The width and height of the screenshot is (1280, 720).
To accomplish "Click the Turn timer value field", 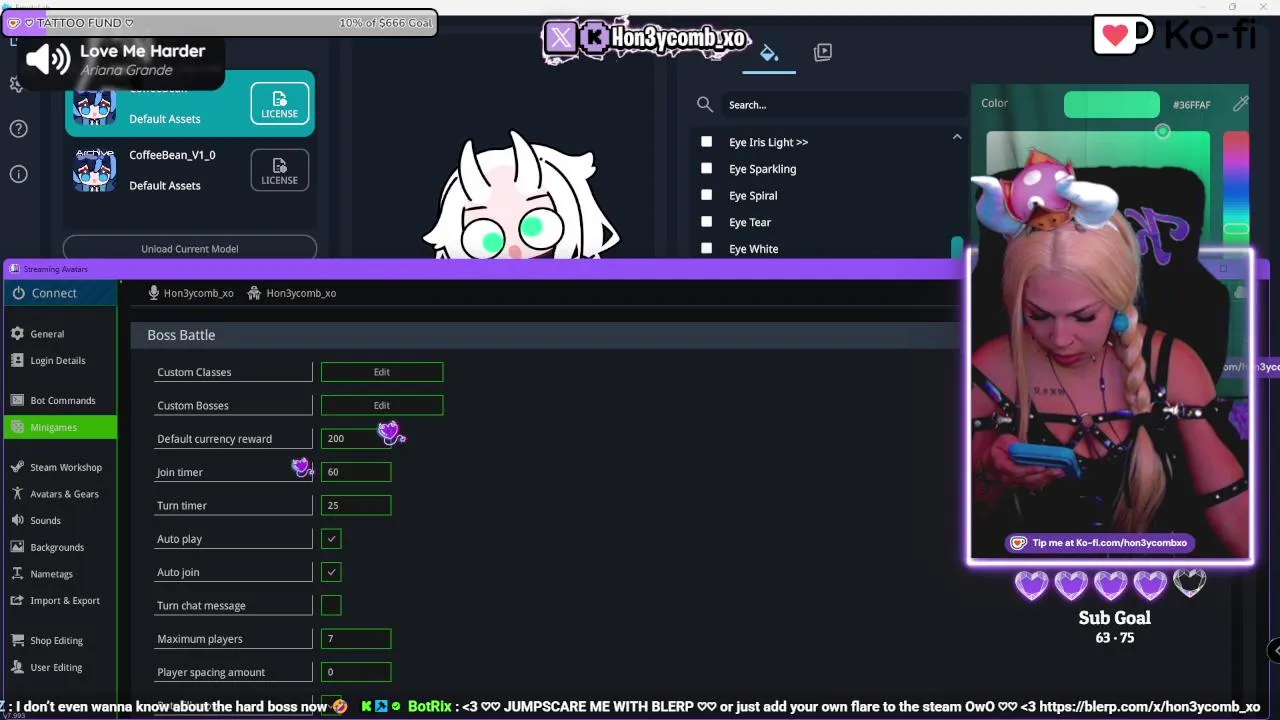I will point(356,505).
